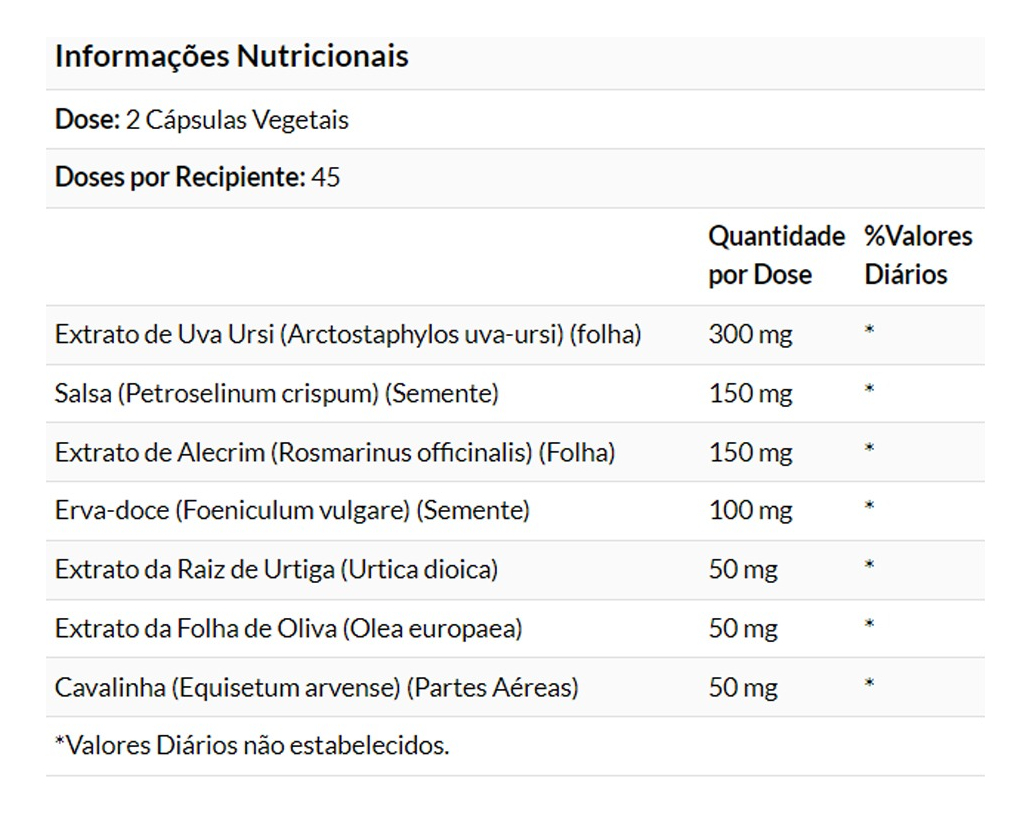
Task: Select the Extrato da Raiz de Urtiga ingredient
Action: point(276,570)
